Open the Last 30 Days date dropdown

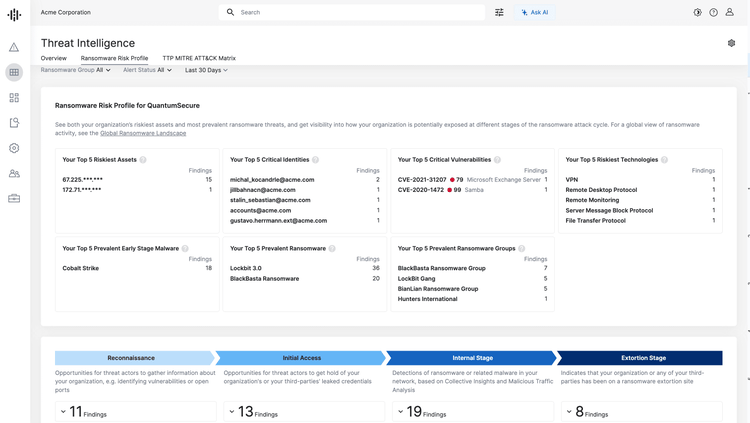click(206, 70)
